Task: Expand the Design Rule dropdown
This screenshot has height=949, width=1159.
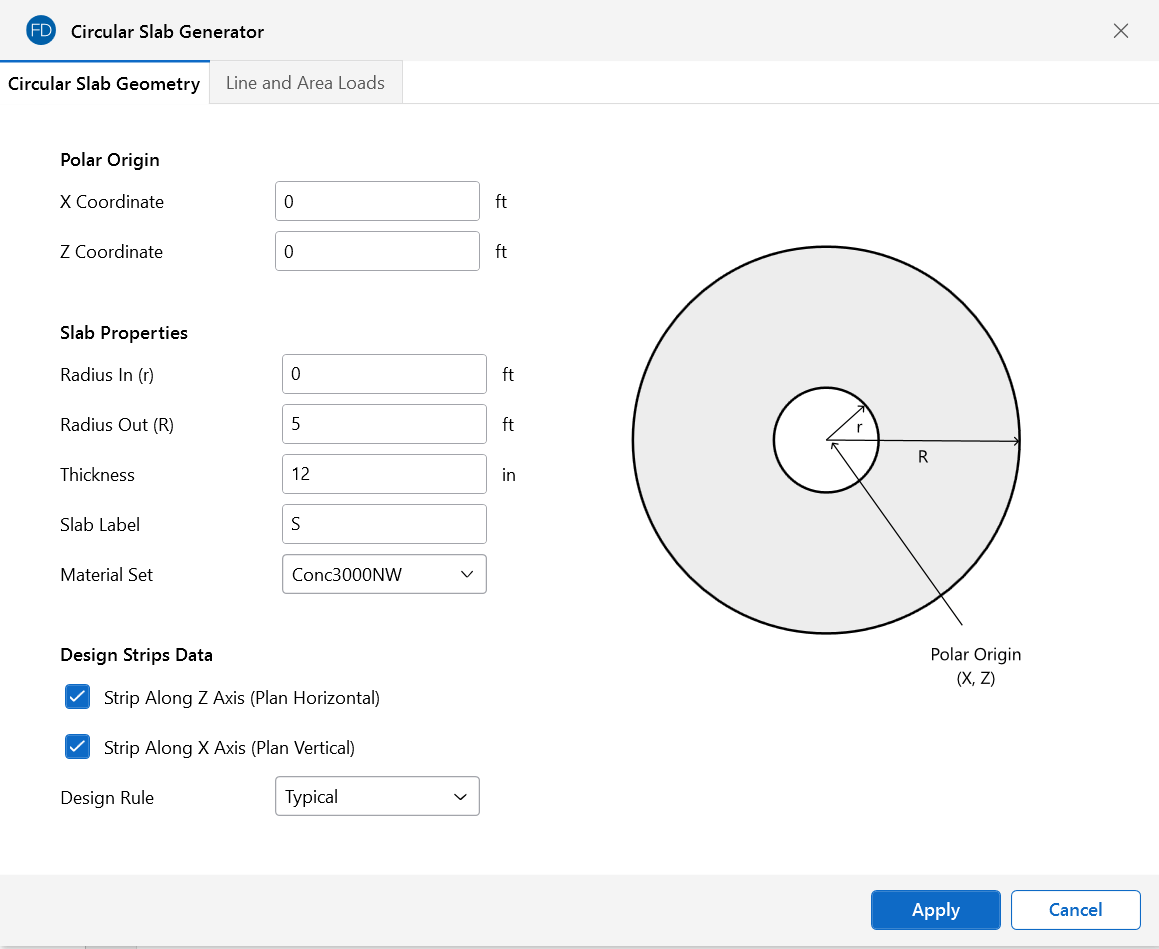Action: point(377,796)
